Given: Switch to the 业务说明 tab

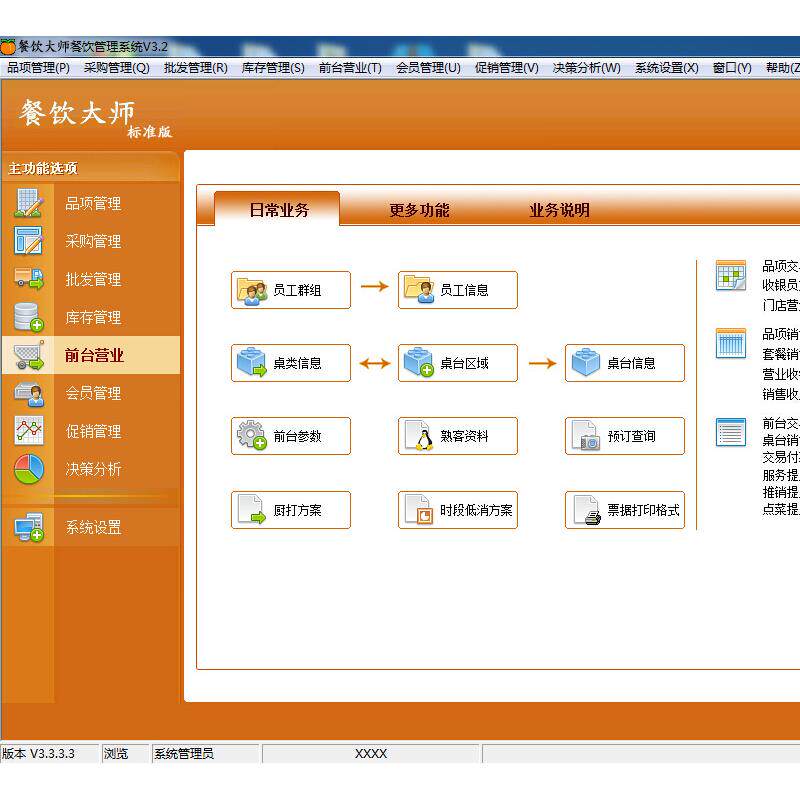Looking at the screenshot, I should click(x=559, y=210).
